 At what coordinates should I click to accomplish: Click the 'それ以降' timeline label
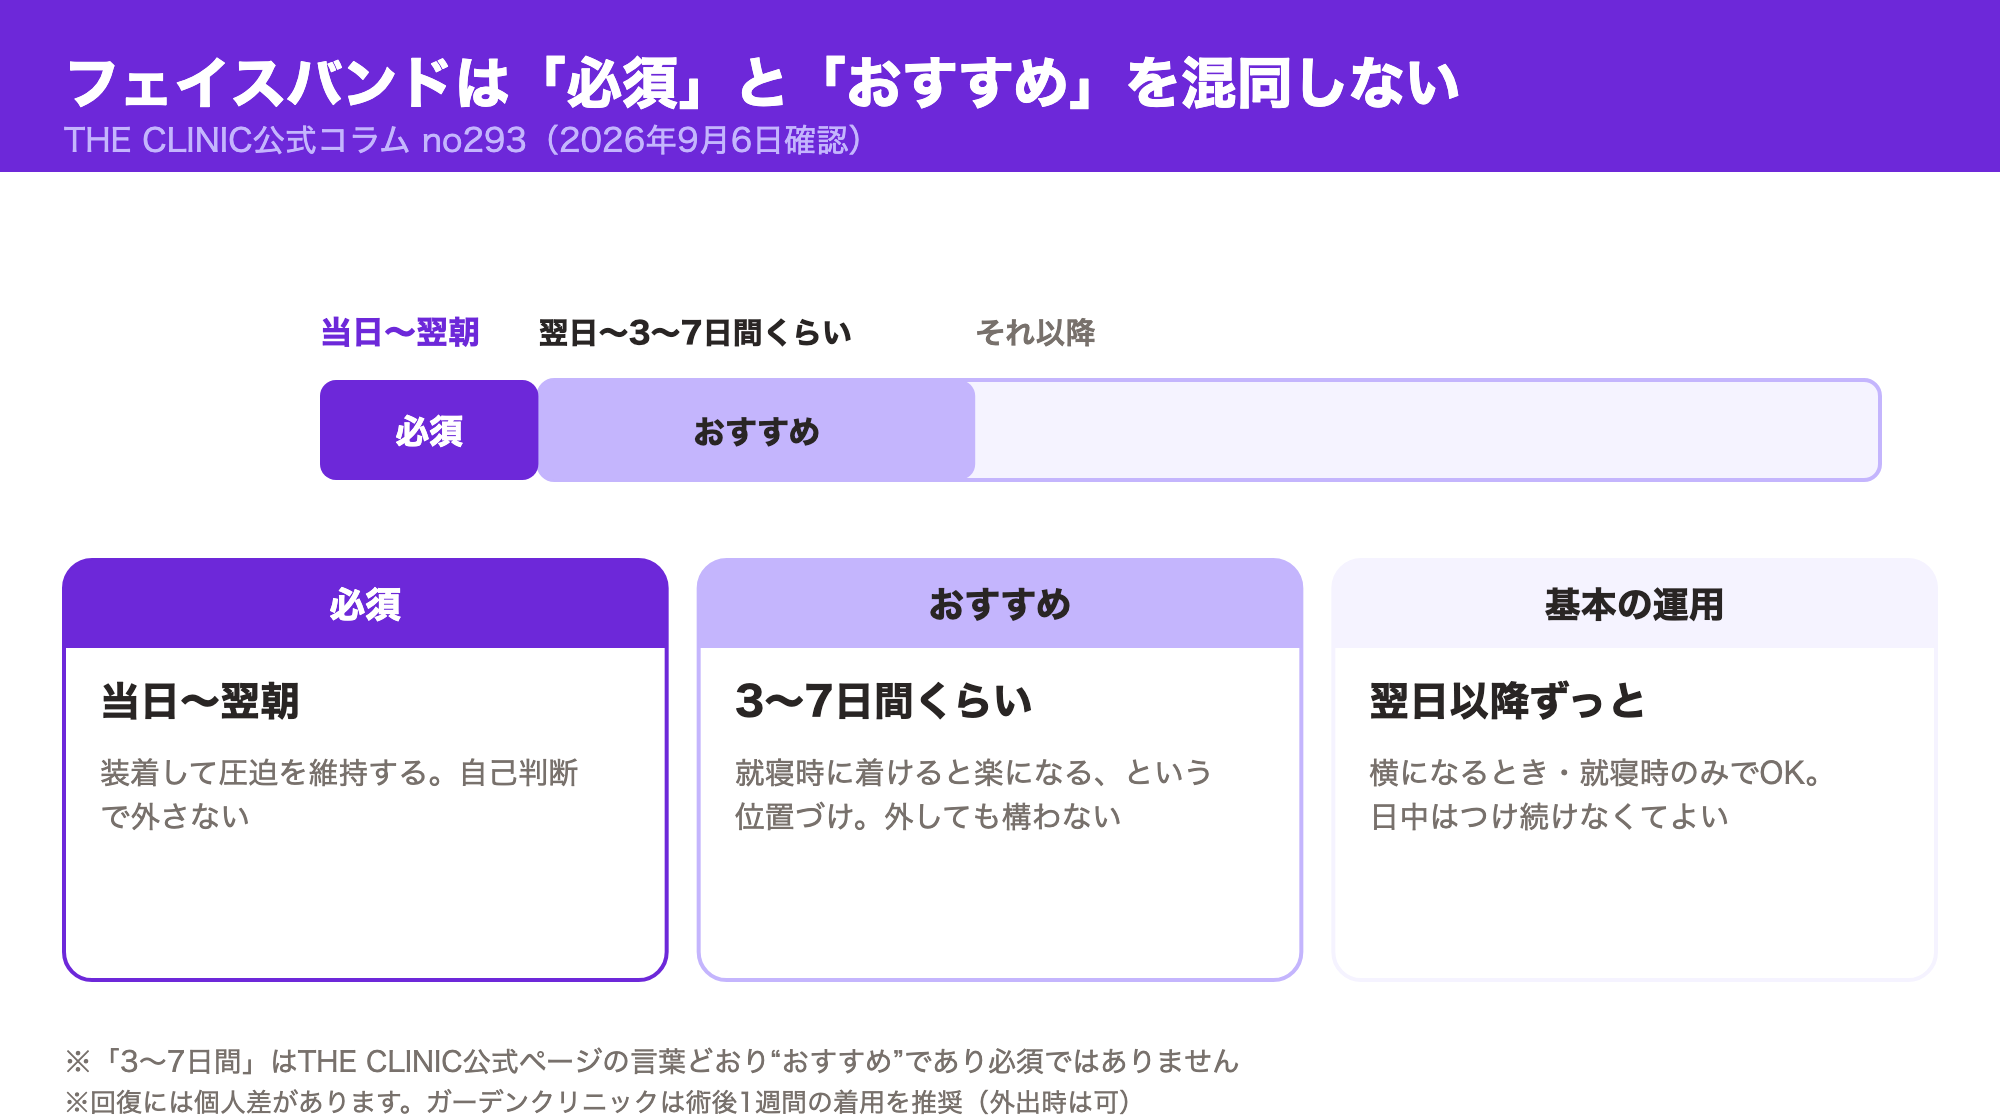(1036, 333)
